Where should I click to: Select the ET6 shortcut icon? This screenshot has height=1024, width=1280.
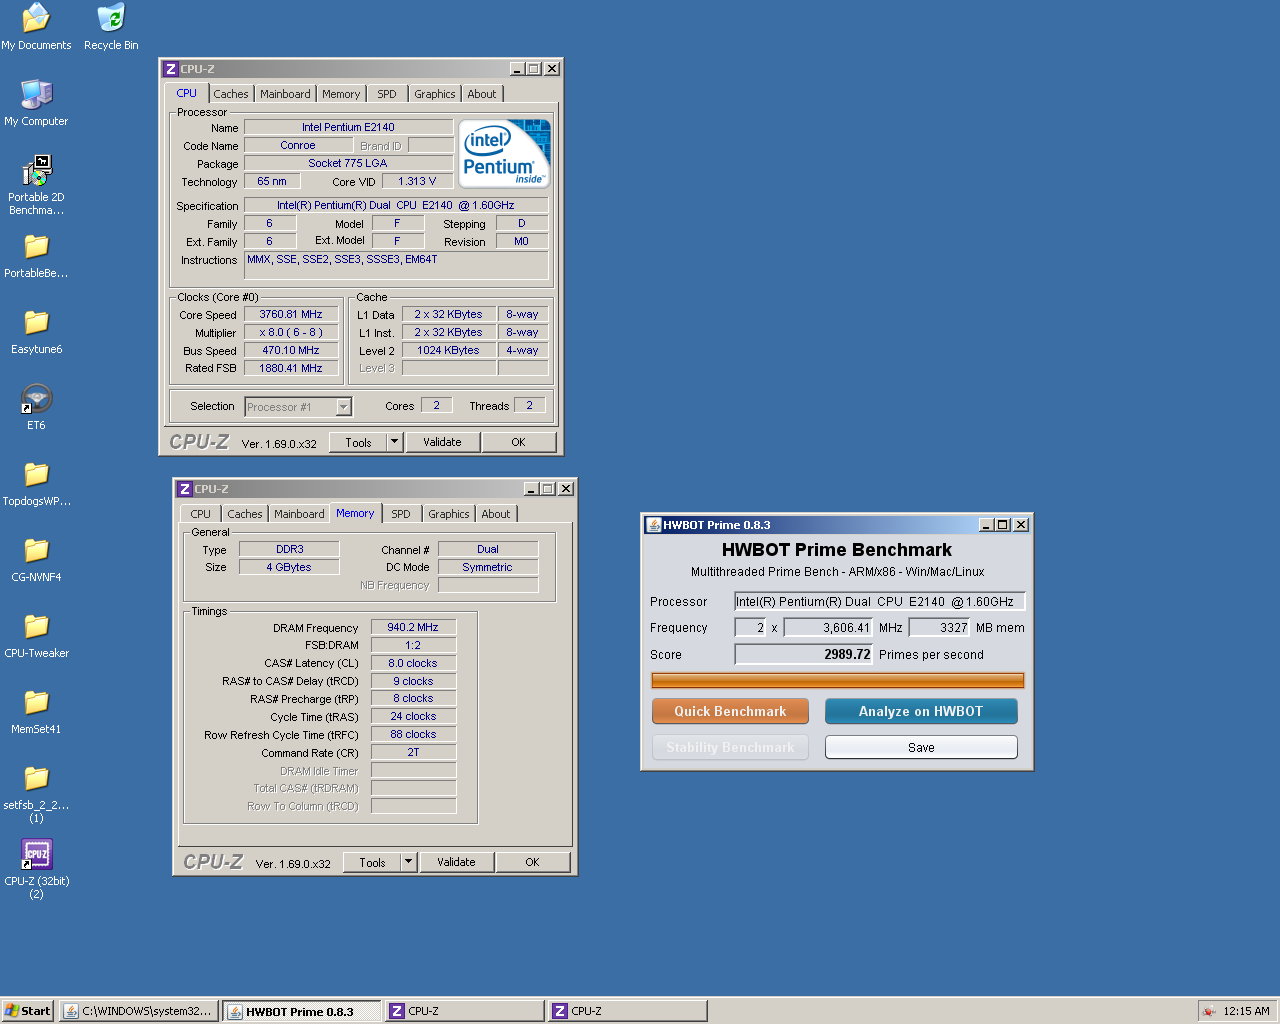coord(36,399)
